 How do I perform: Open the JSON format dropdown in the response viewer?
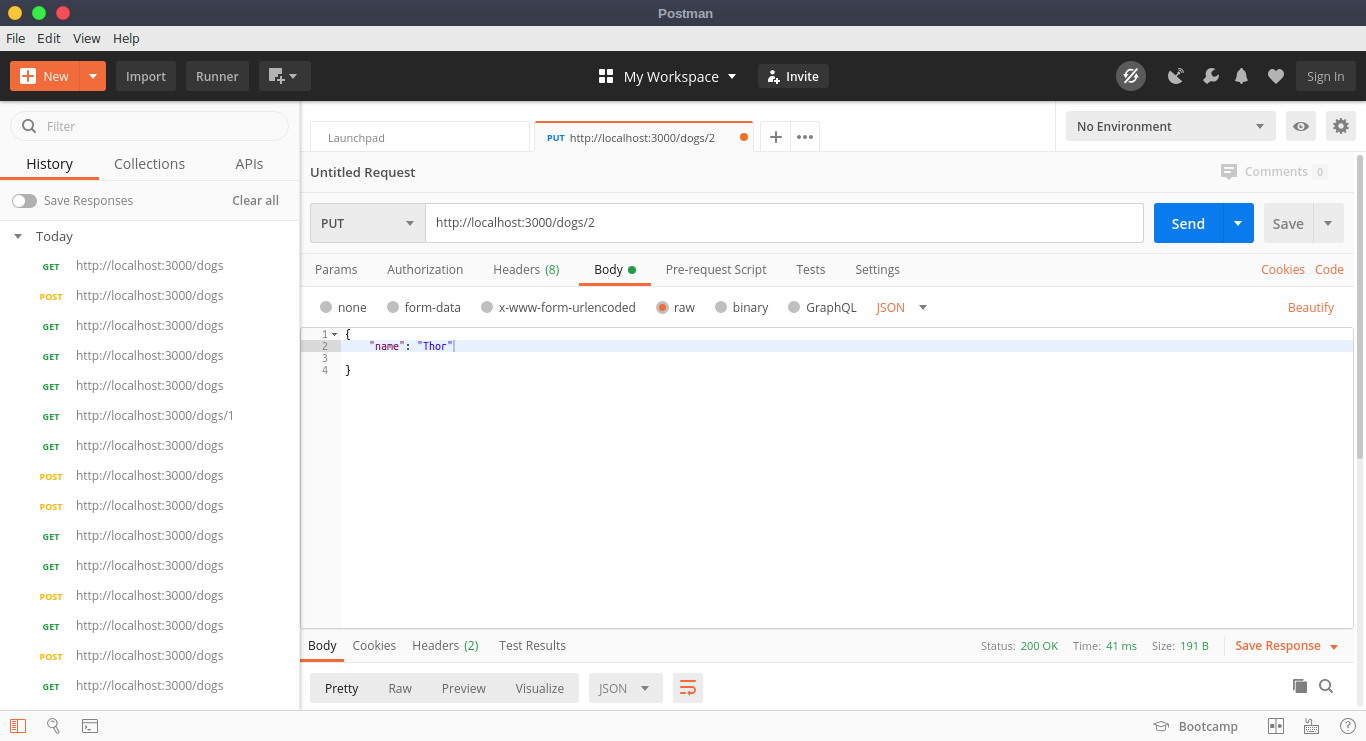point(626,688)
